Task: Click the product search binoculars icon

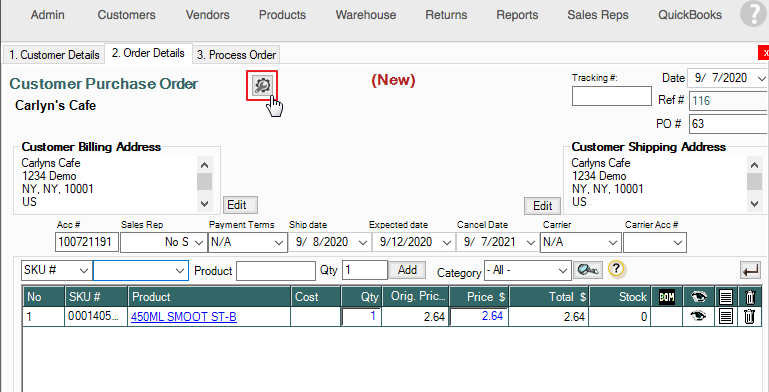Action: (588, 270)
